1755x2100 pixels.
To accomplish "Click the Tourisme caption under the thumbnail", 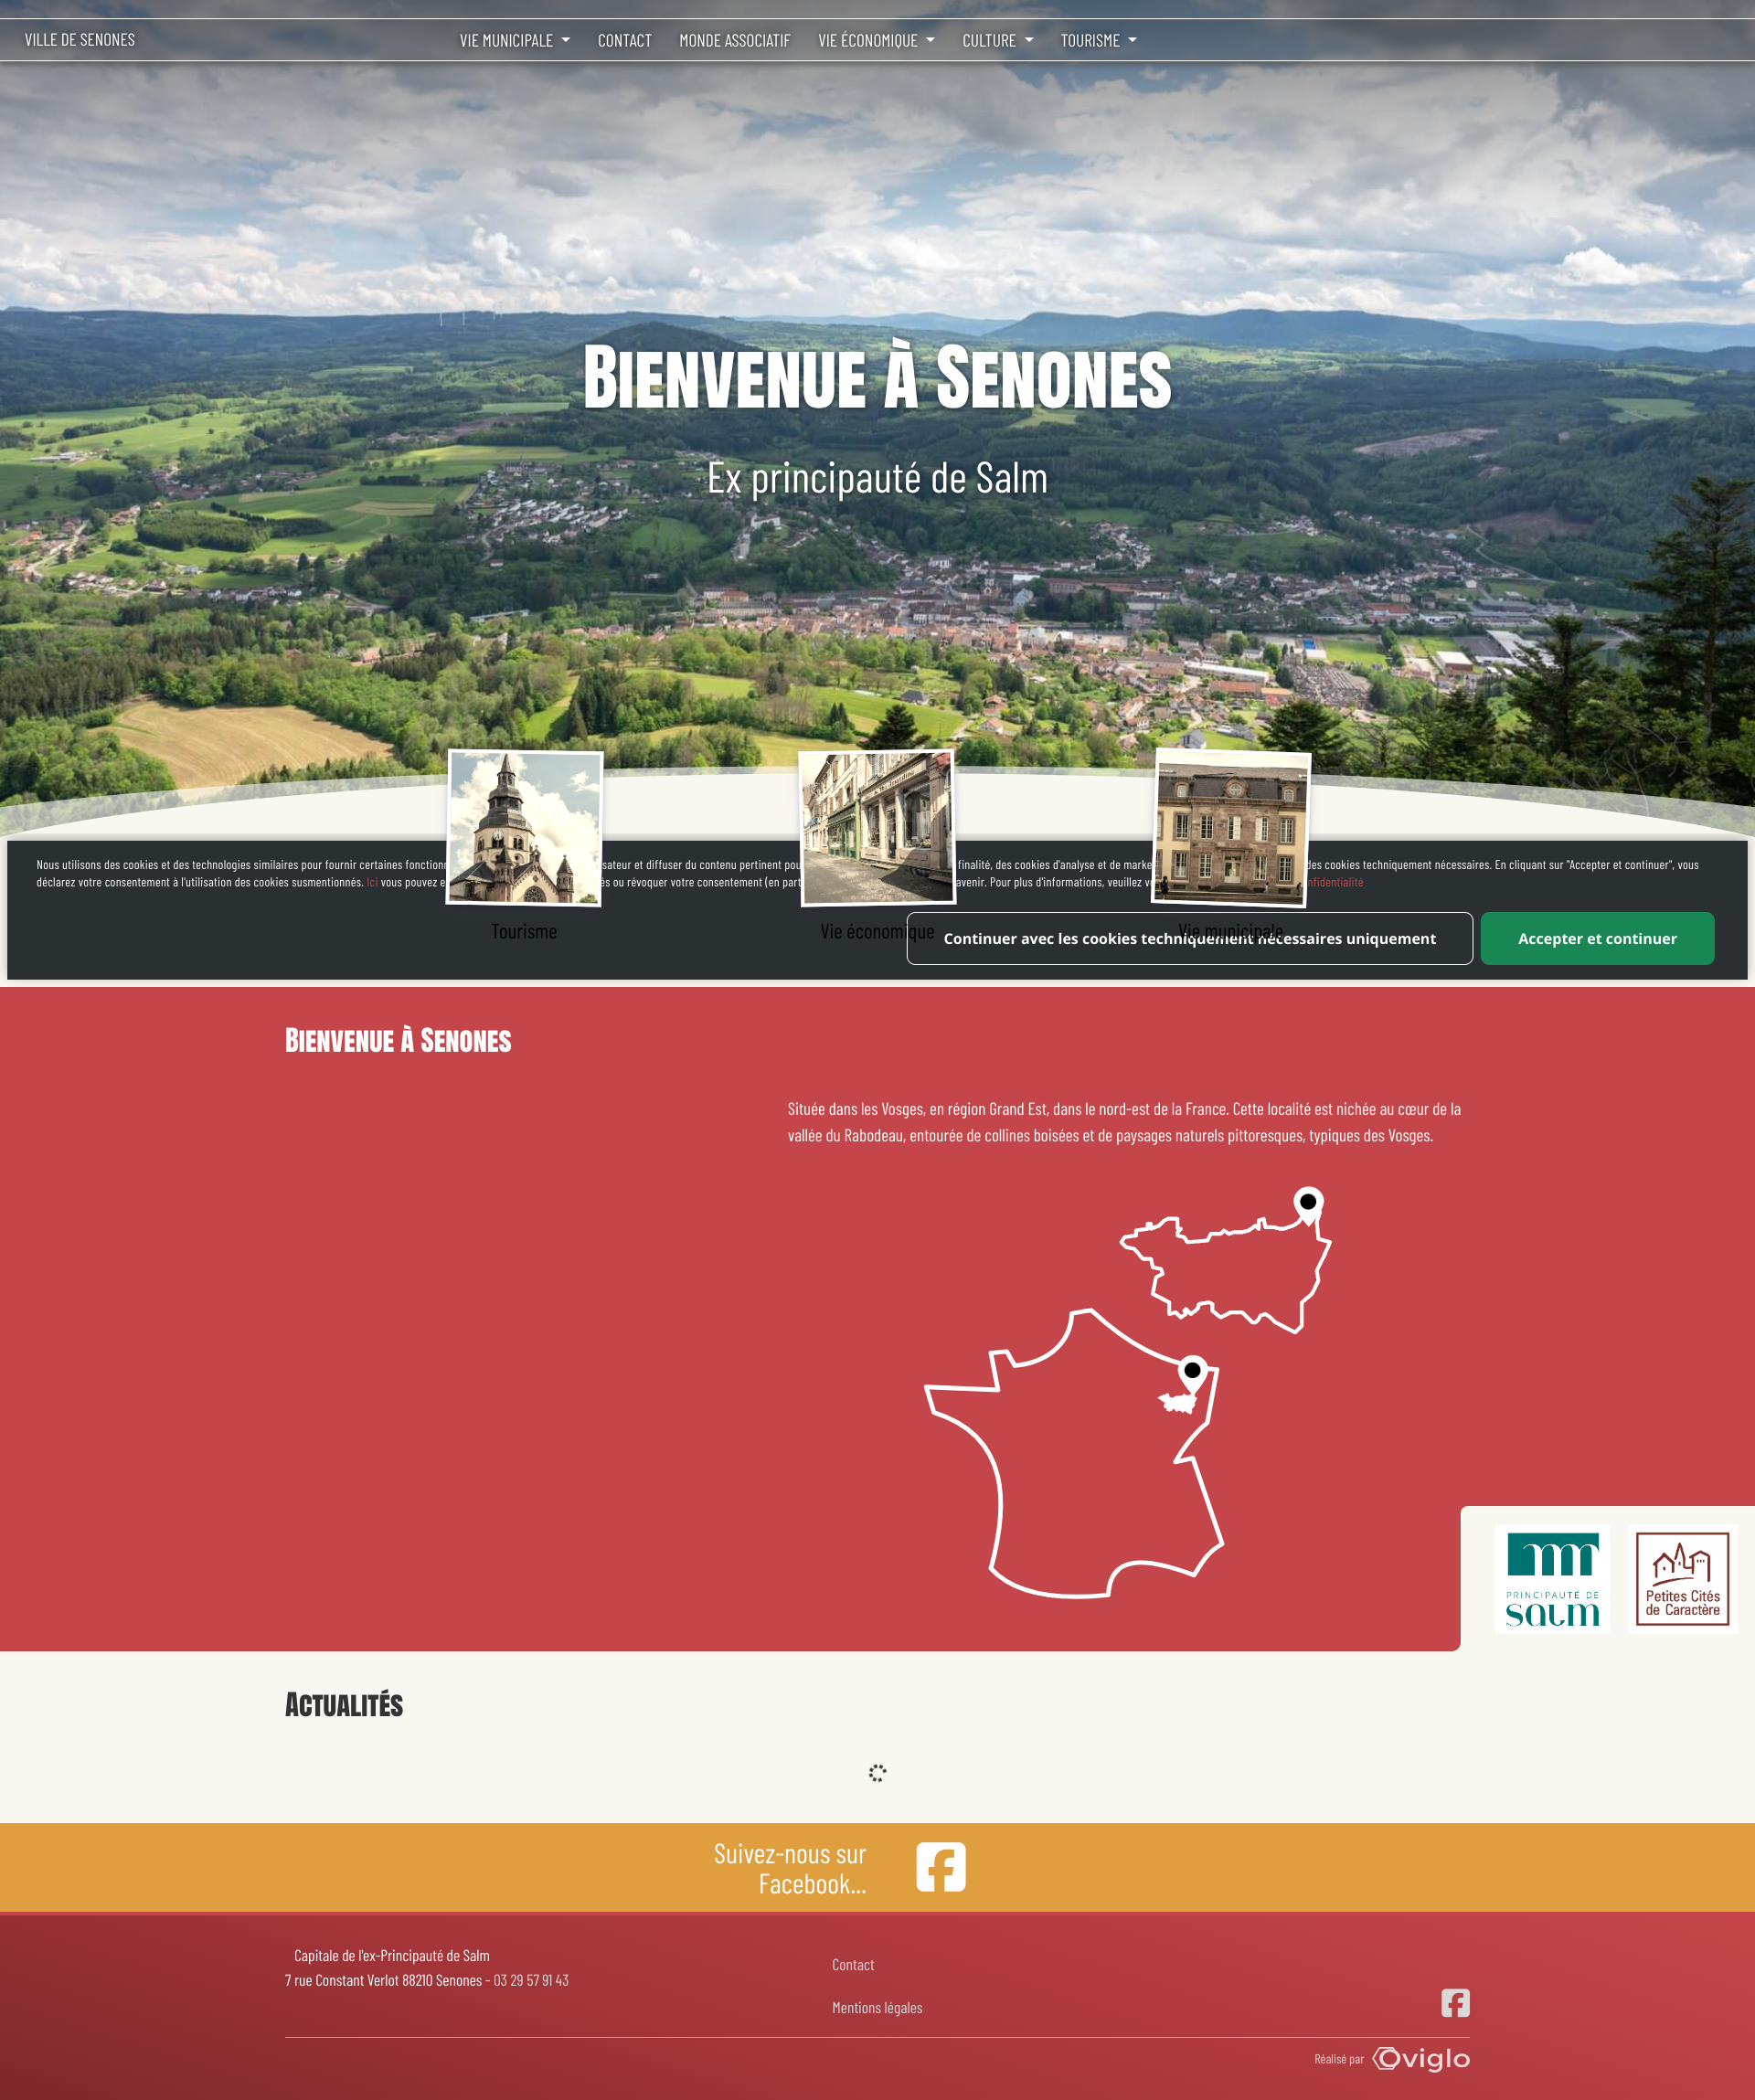I will (524, 931).
